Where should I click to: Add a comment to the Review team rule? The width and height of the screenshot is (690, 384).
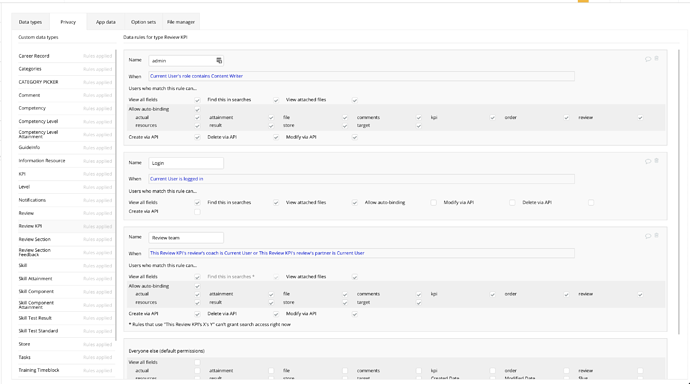click(x=648, y=236)
